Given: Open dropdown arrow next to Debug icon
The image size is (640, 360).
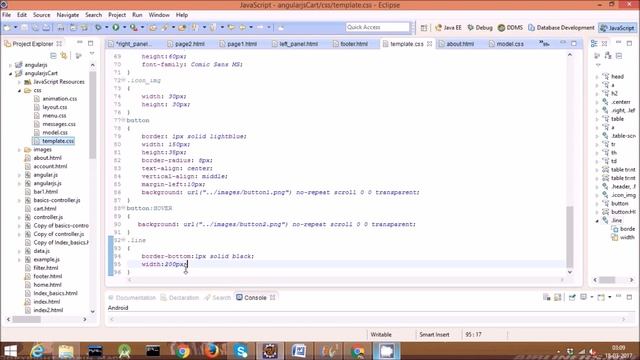Looking at the screenshot, I should point(106,28).
